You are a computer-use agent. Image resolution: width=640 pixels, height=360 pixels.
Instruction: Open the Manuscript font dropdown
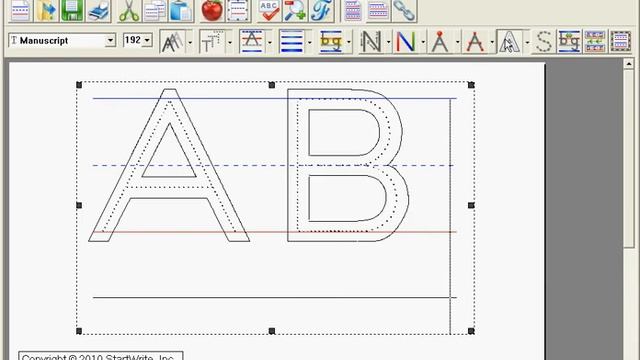(110, 40)
